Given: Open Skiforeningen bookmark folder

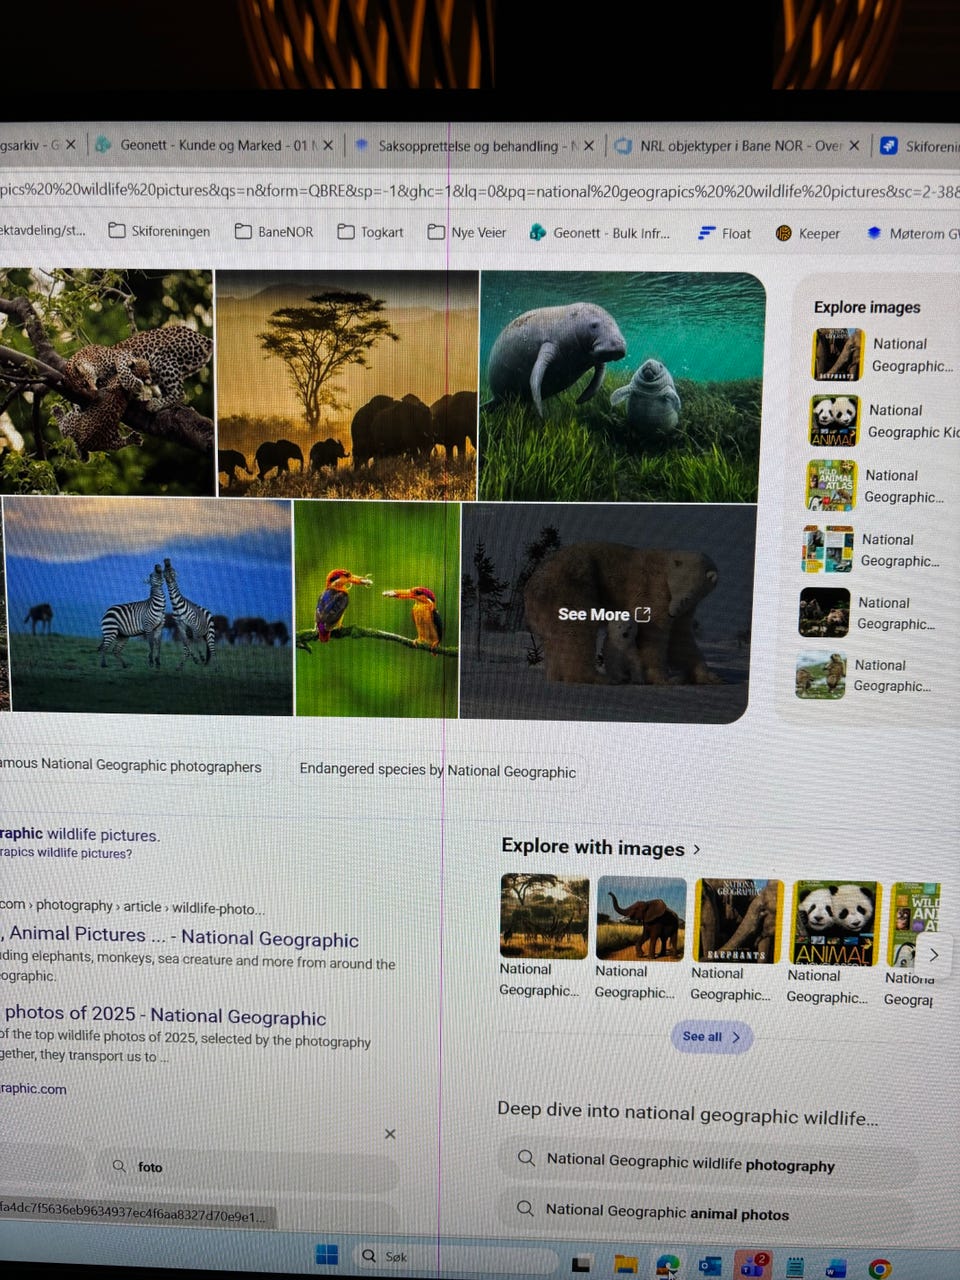Looking at the screenshot, I should coord(159,231).
